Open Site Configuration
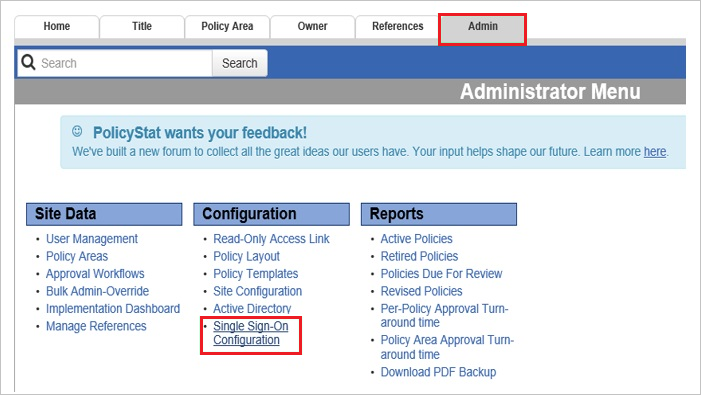The width and height of the screenshot is (701, 395). (x=258, y=291)
